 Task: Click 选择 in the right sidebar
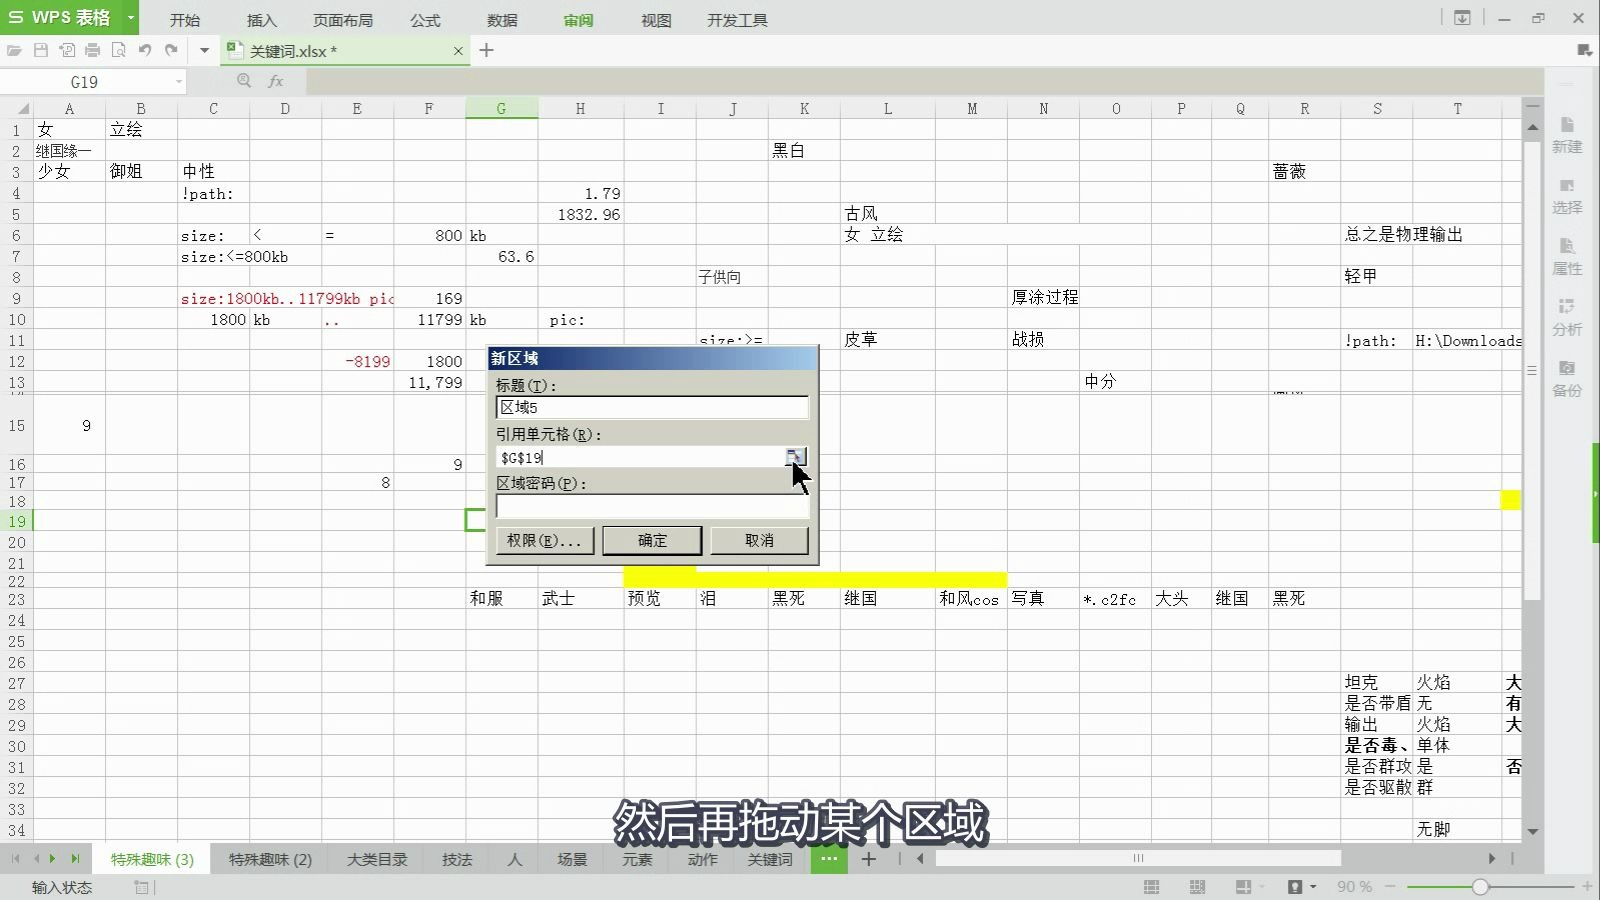pos(1567,196)
